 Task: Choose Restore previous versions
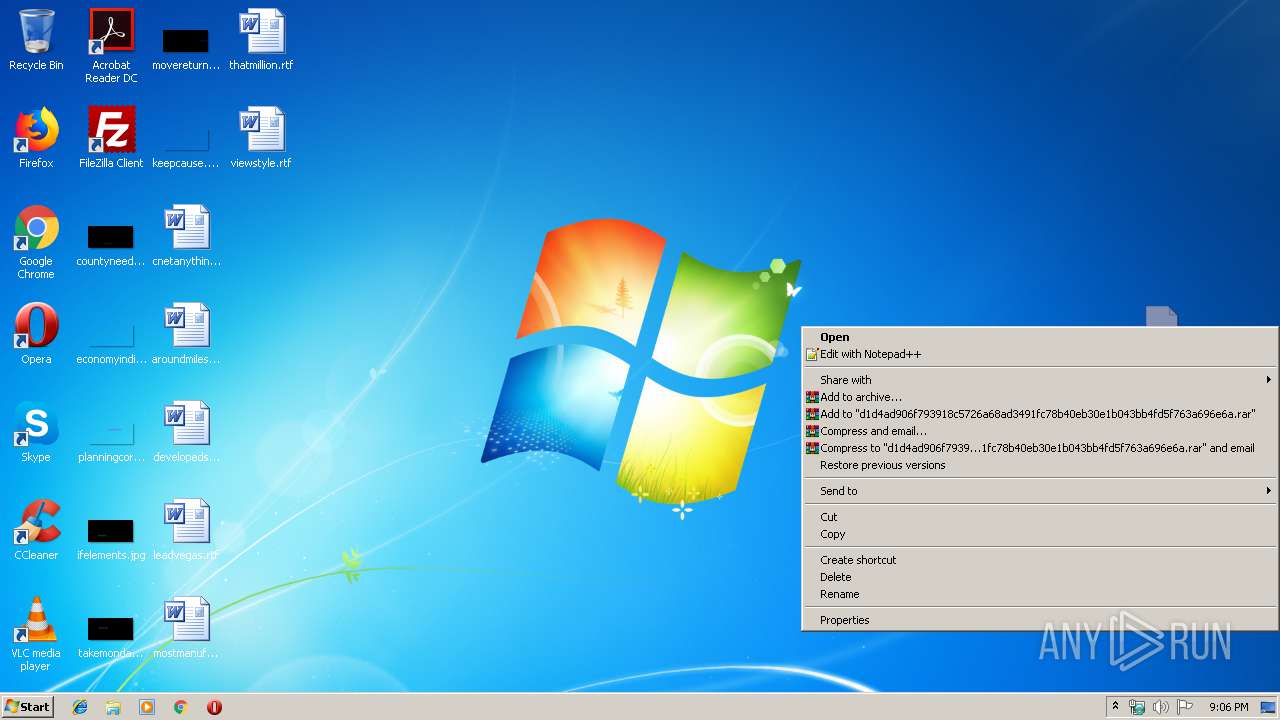pyautogui.click(x=1040, y=465)
